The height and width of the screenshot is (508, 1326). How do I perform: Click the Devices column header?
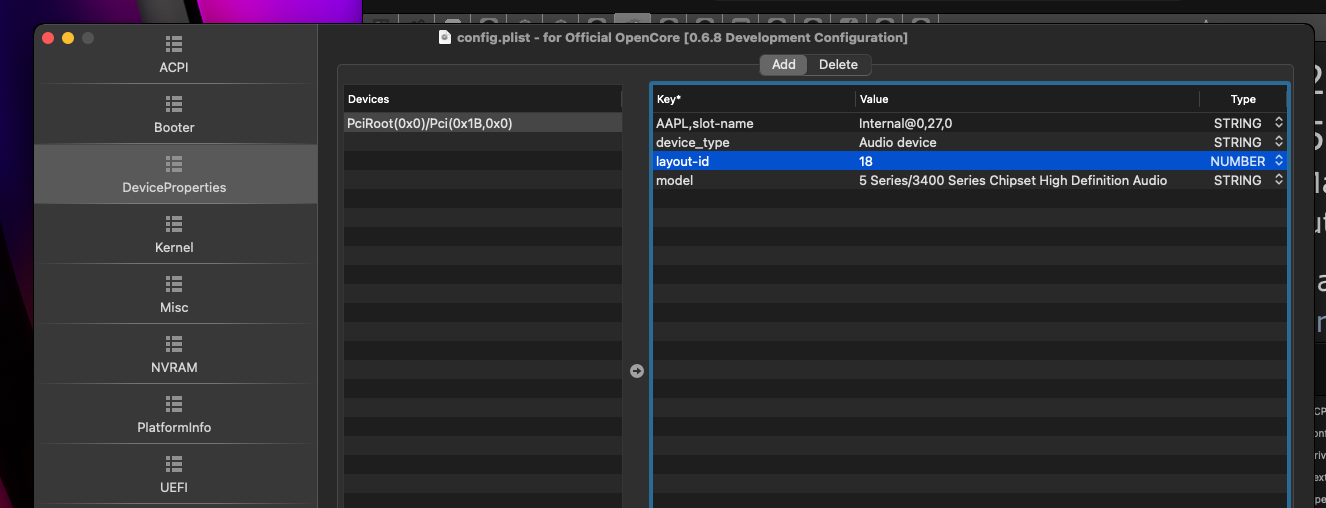pyautogui.click(x=482, y=99)
